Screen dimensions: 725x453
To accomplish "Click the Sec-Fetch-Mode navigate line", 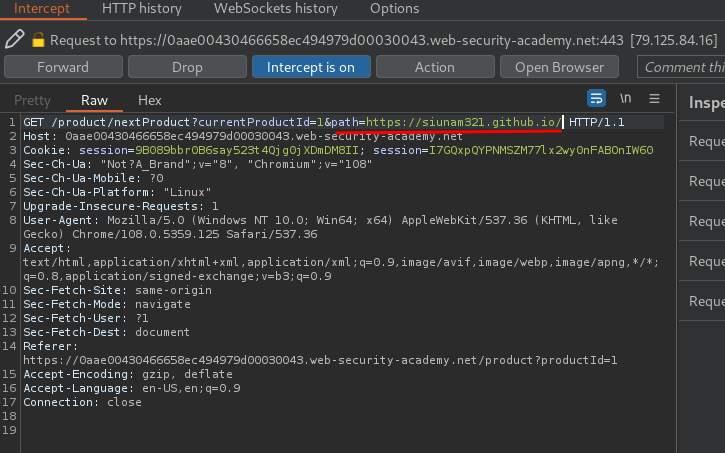I will (x=107, y=304).
